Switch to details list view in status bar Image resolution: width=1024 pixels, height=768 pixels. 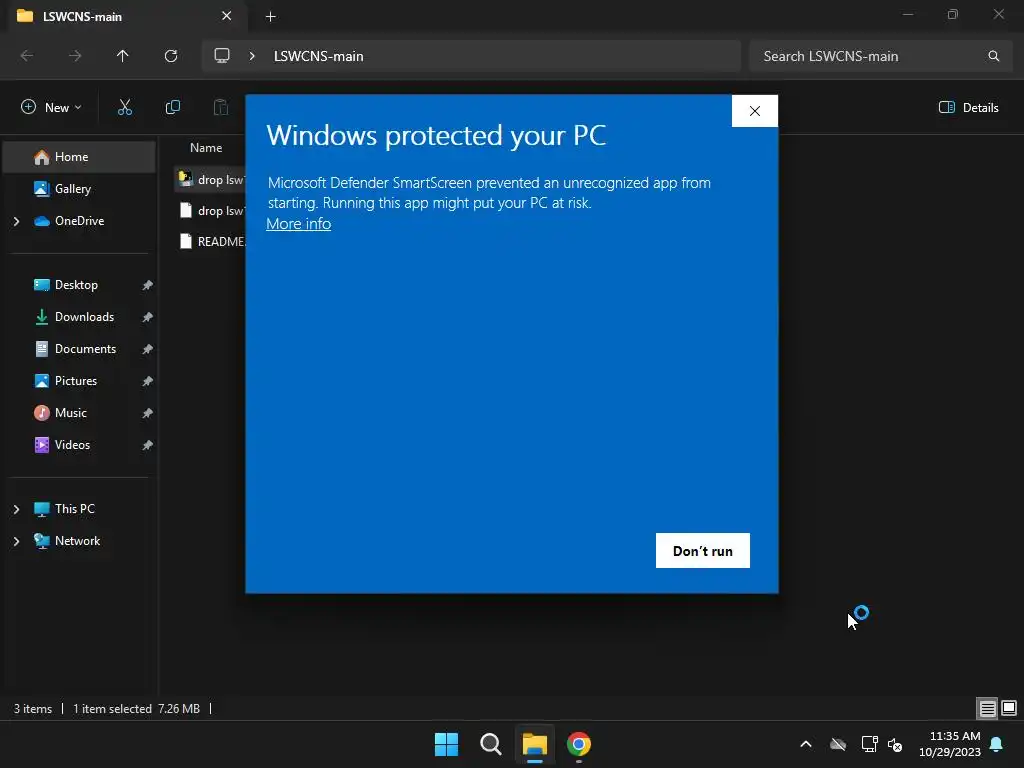click(987, 708)
